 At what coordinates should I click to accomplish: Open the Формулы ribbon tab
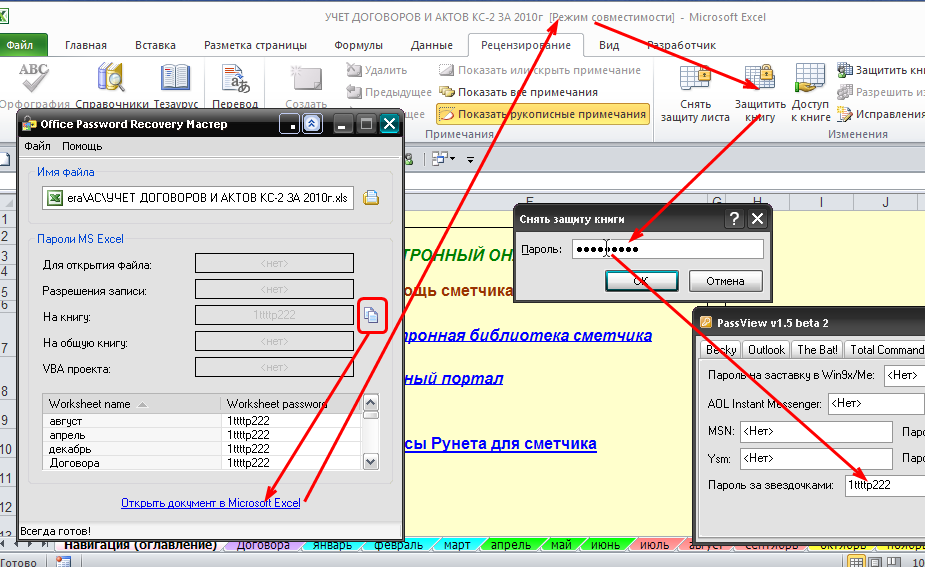coord(358,45)
